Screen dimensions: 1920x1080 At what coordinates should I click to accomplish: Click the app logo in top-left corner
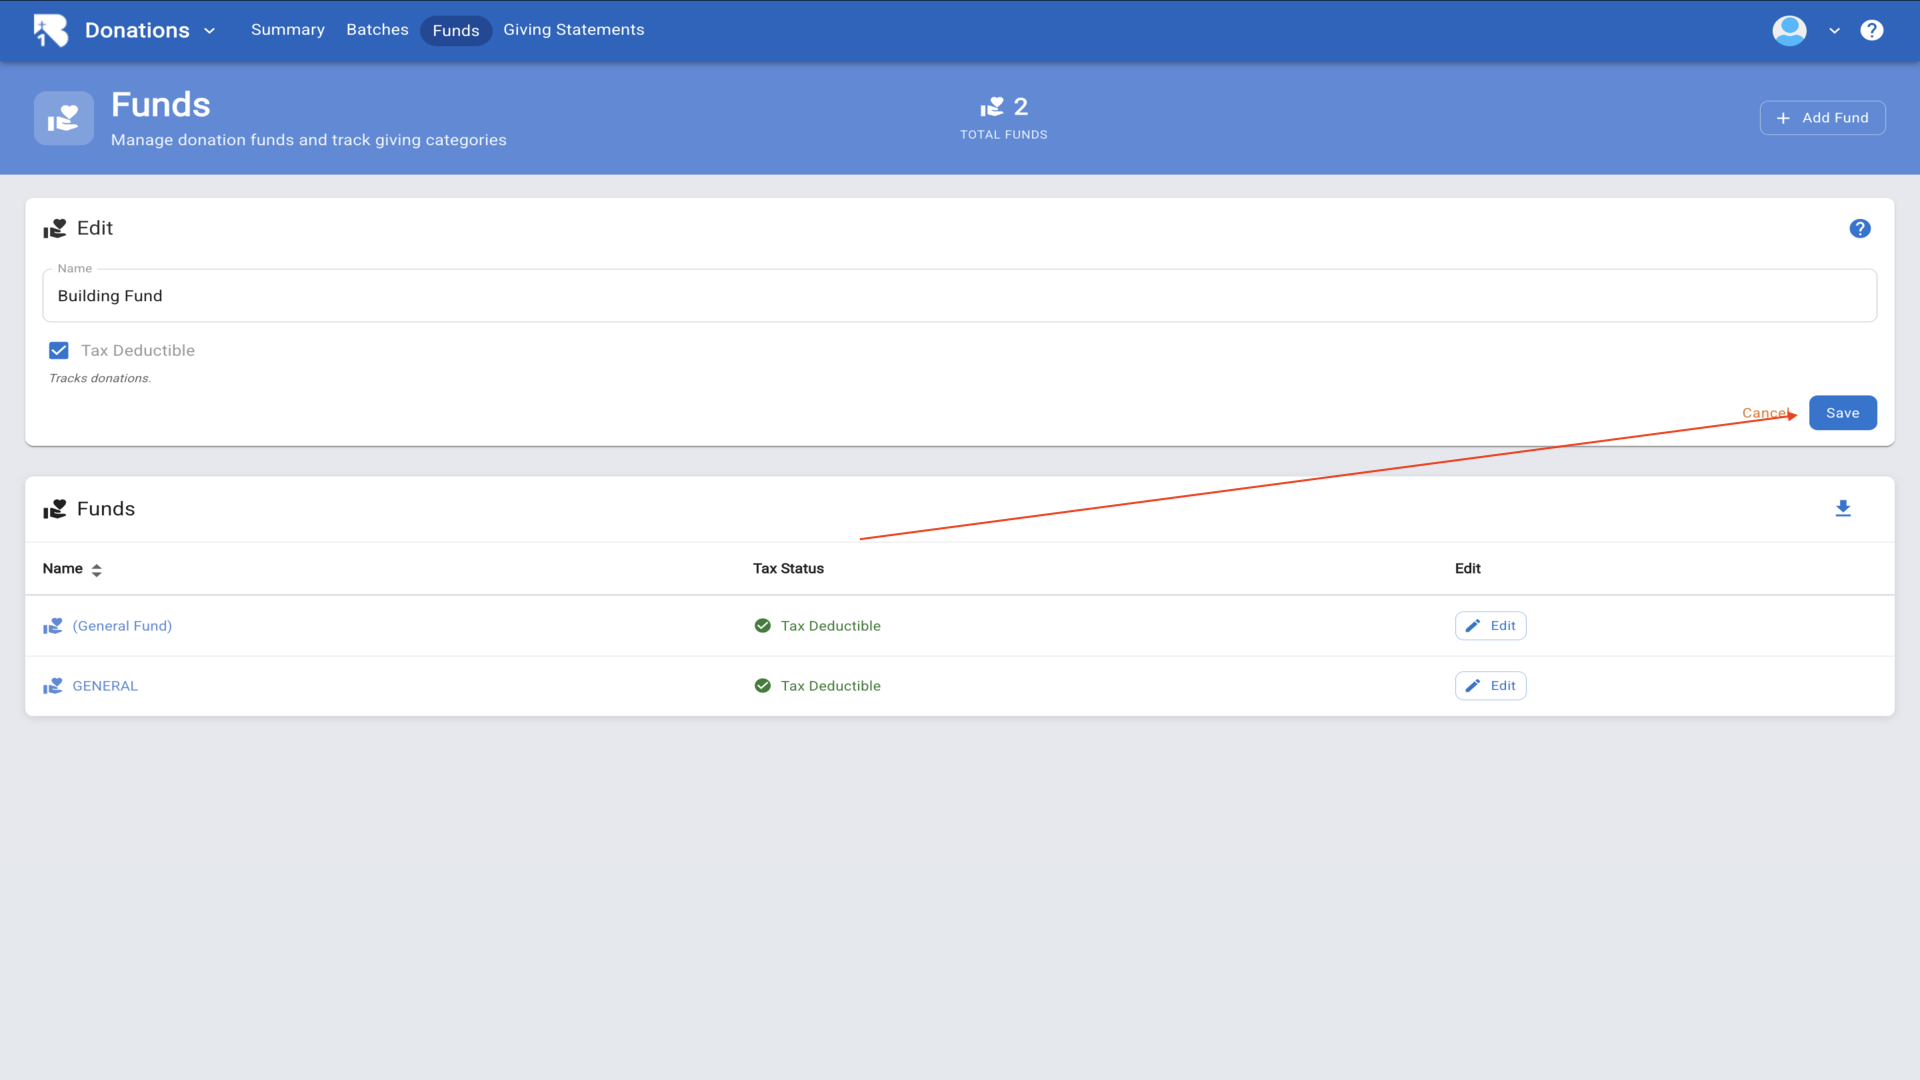pyautogui.click(x=50, y=30)
